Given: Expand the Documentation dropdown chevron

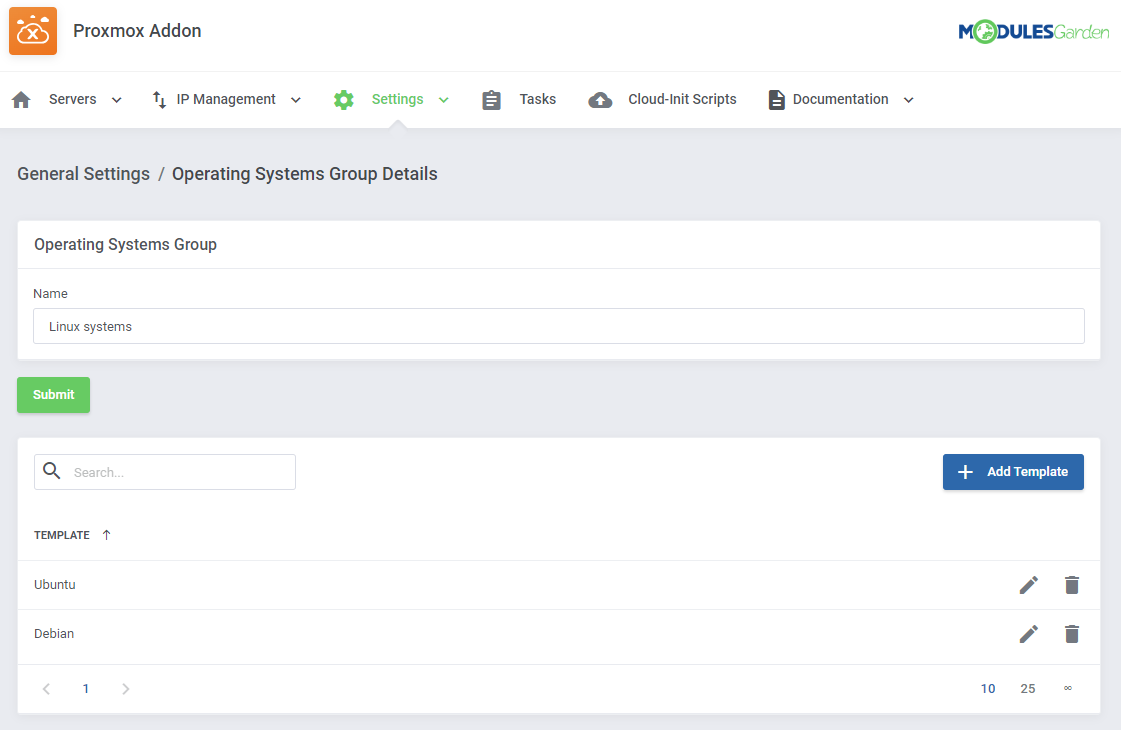Looking at the screenshot, I should click(x=909, y=100).
